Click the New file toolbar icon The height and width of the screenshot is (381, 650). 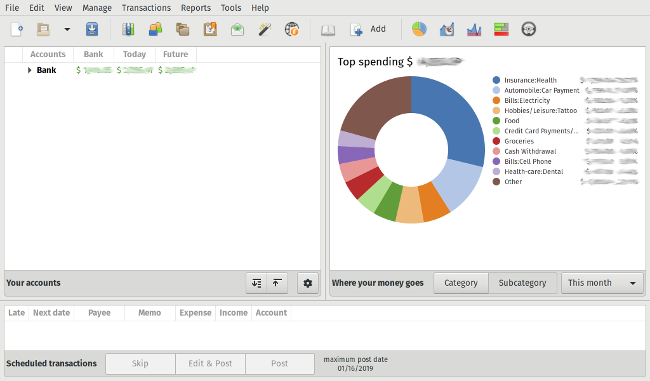pyautogui.click(x=17, y=29)
